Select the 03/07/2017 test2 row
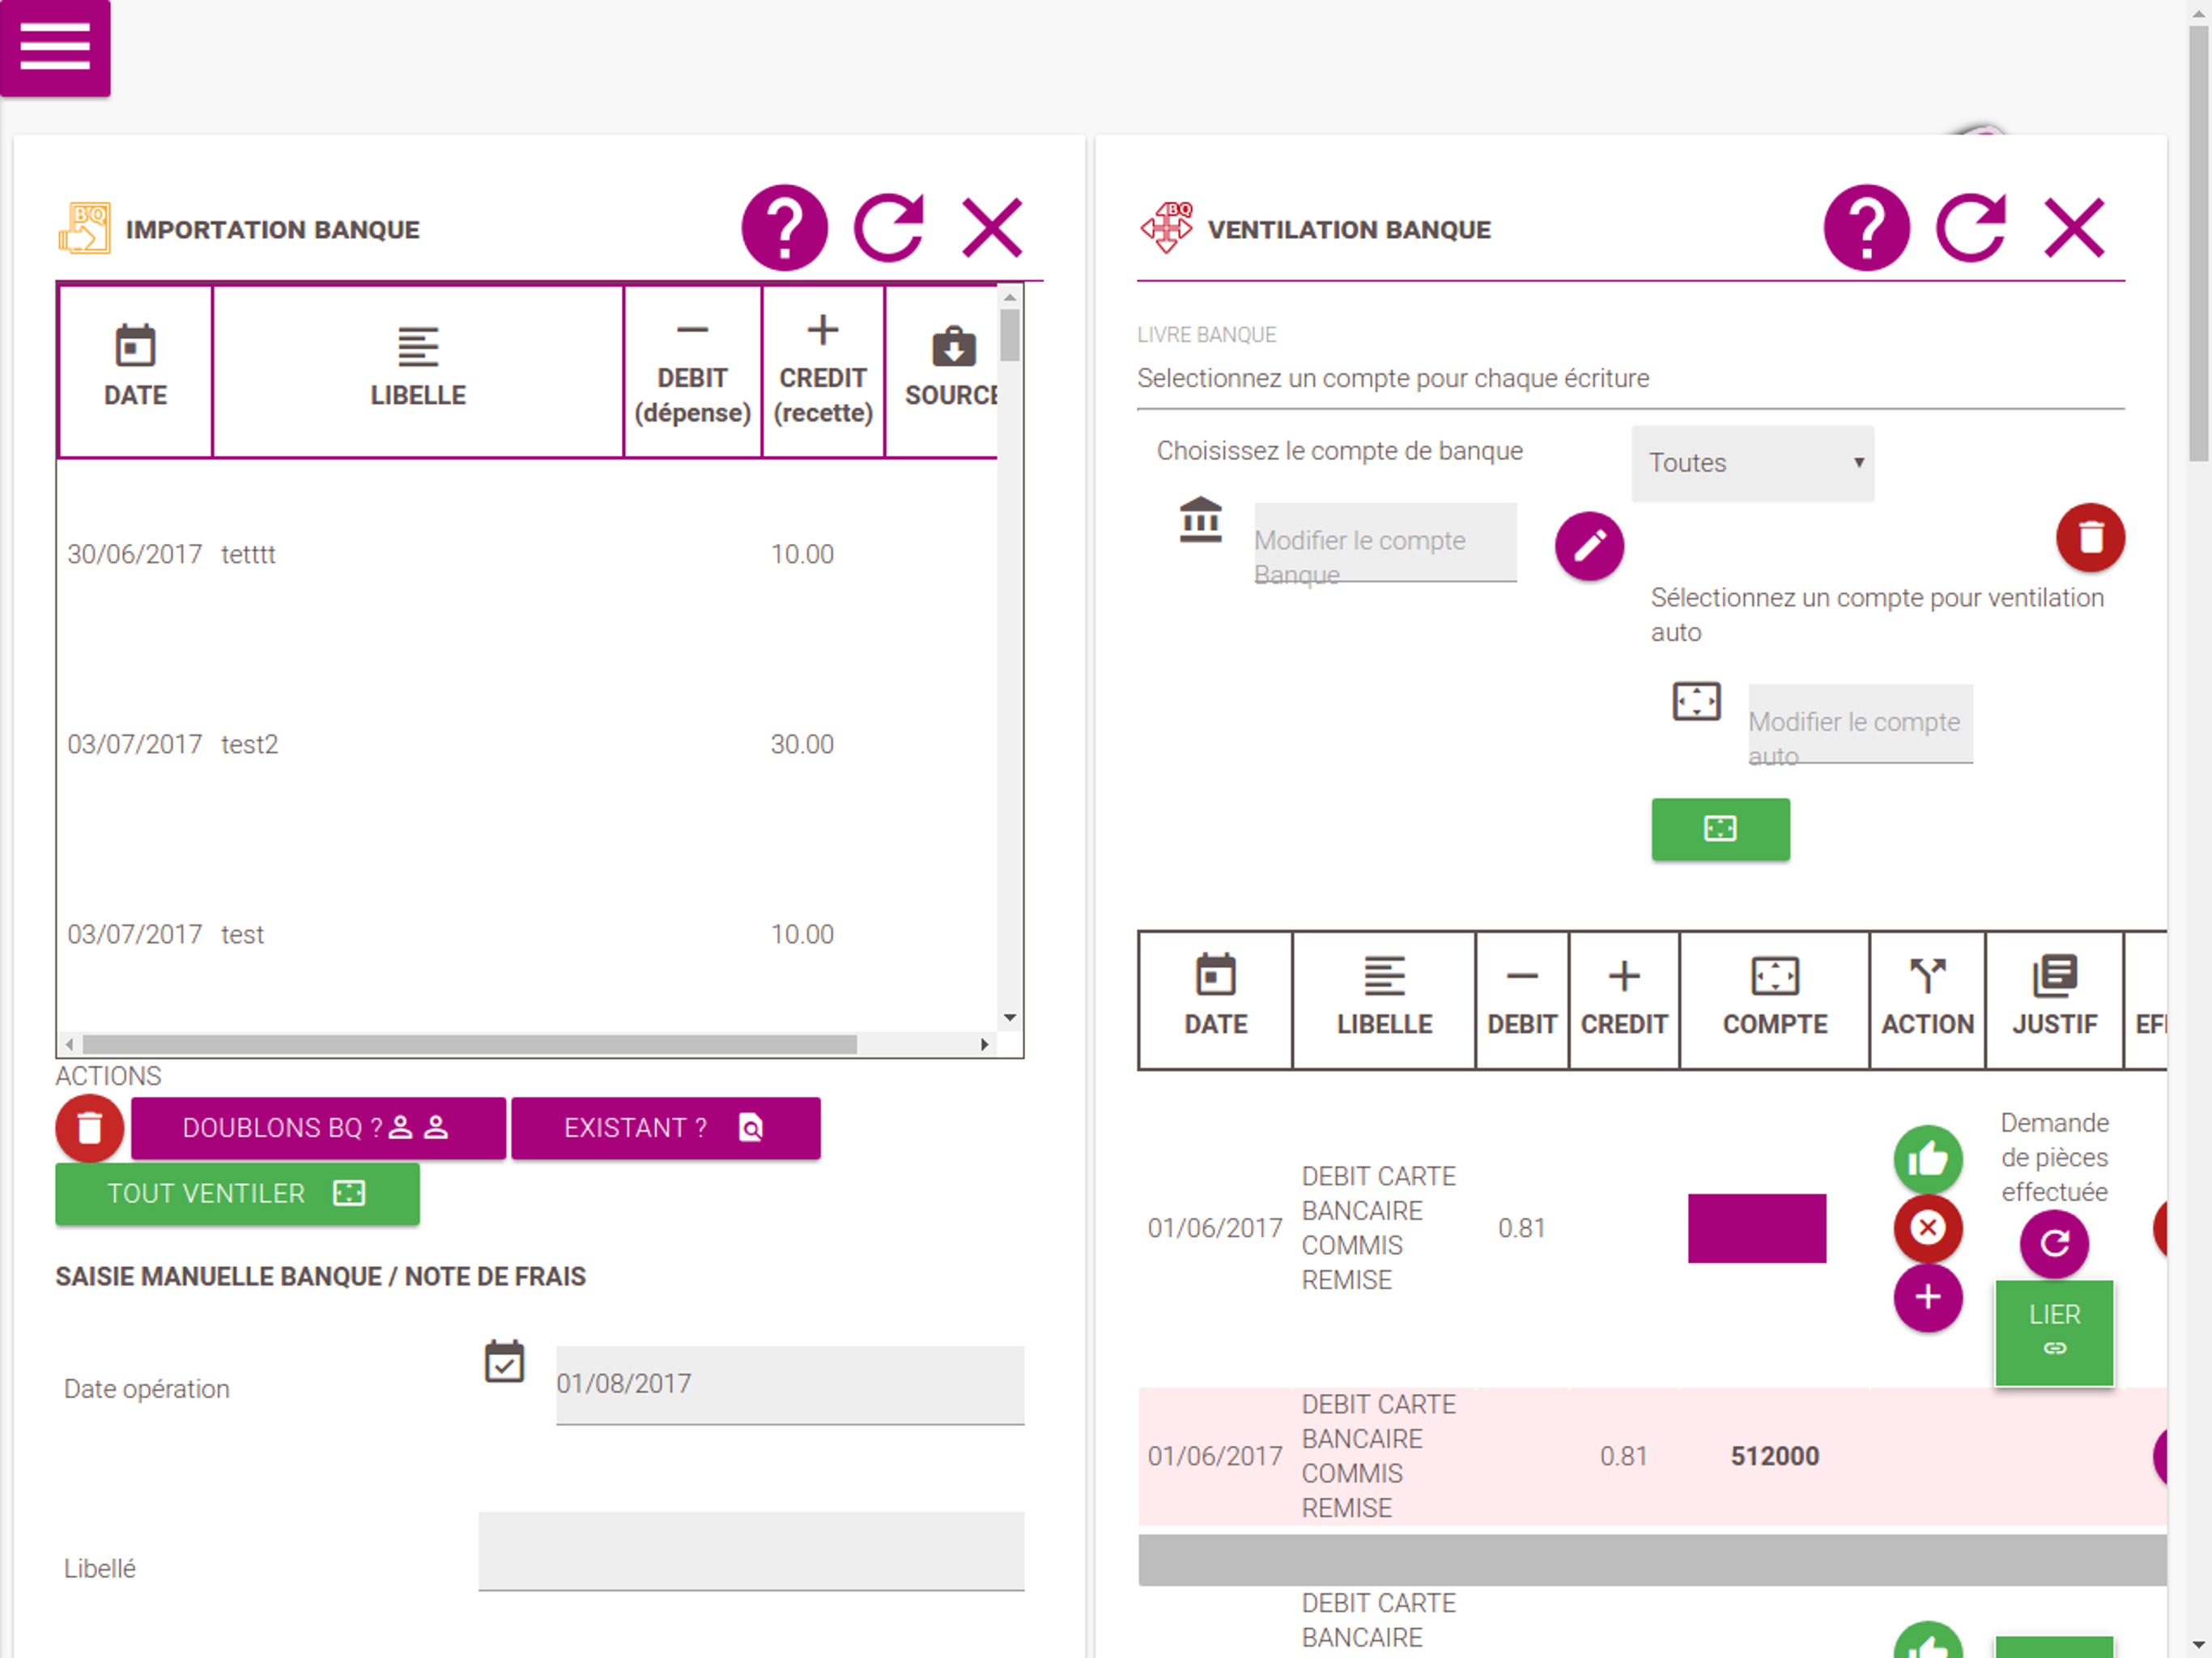This screenshot has height=1658, width=2212. [x=527, y=744]
